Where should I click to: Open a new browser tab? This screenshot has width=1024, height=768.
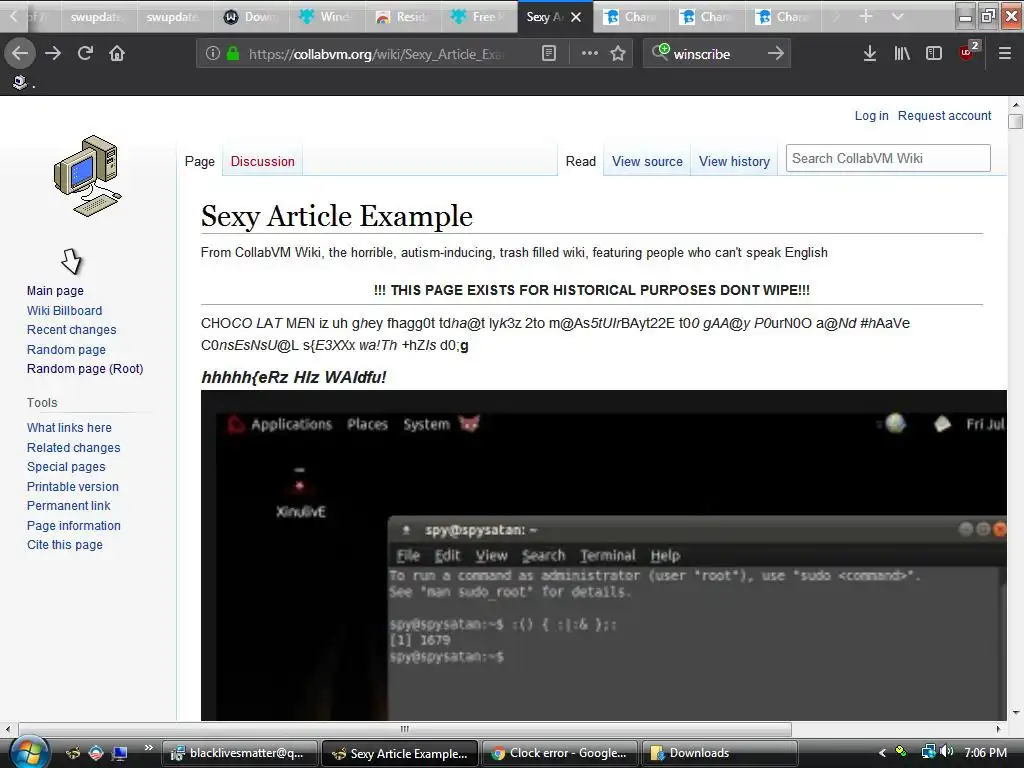pyautogui.click(x=865, y=16)
